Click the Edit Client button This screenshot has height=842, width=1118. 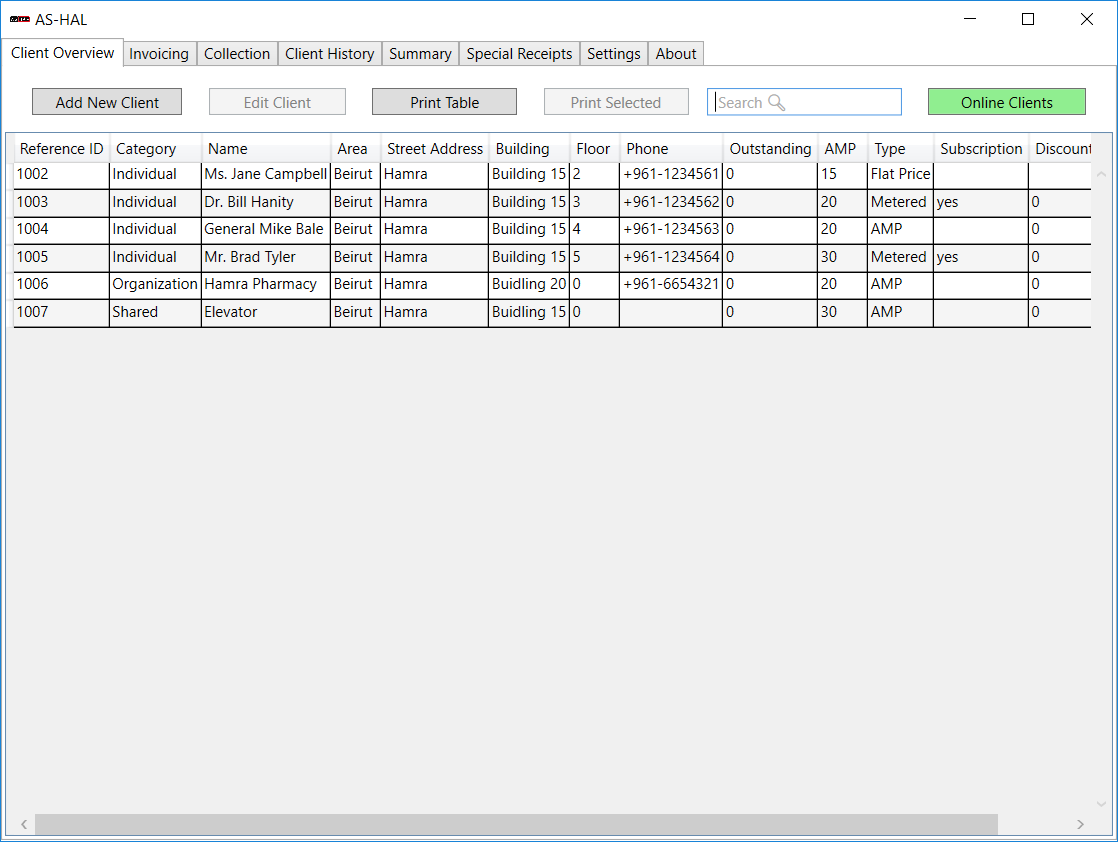pos(277,102)
